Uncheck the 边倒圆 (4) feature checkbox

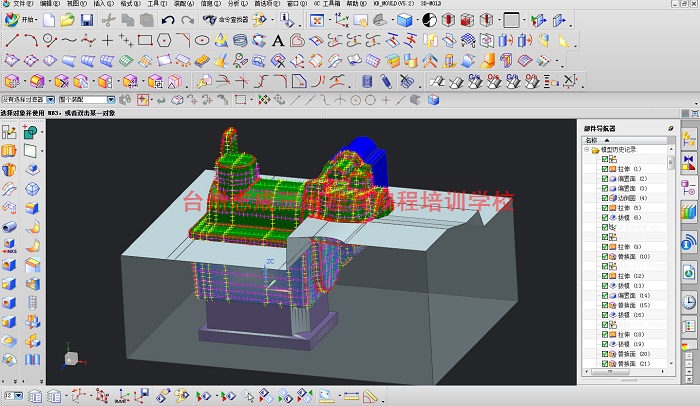605,198
